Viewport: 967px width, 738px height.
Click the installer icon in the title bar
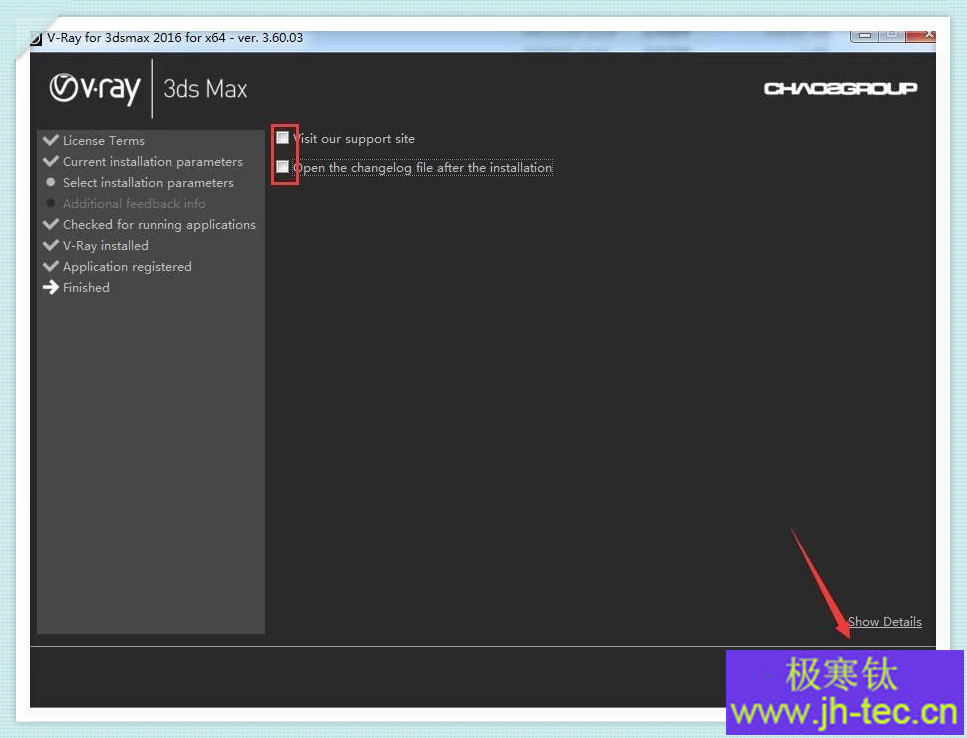pos(36,38)
